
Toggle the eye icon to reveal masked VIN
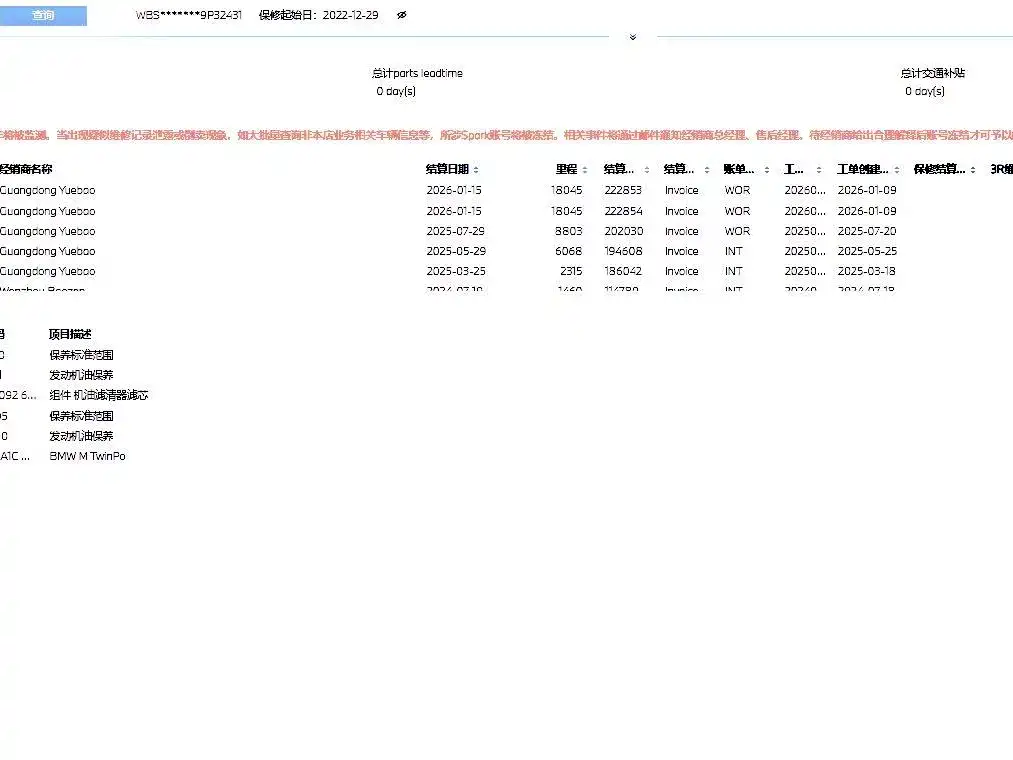(x=402, y=16)
